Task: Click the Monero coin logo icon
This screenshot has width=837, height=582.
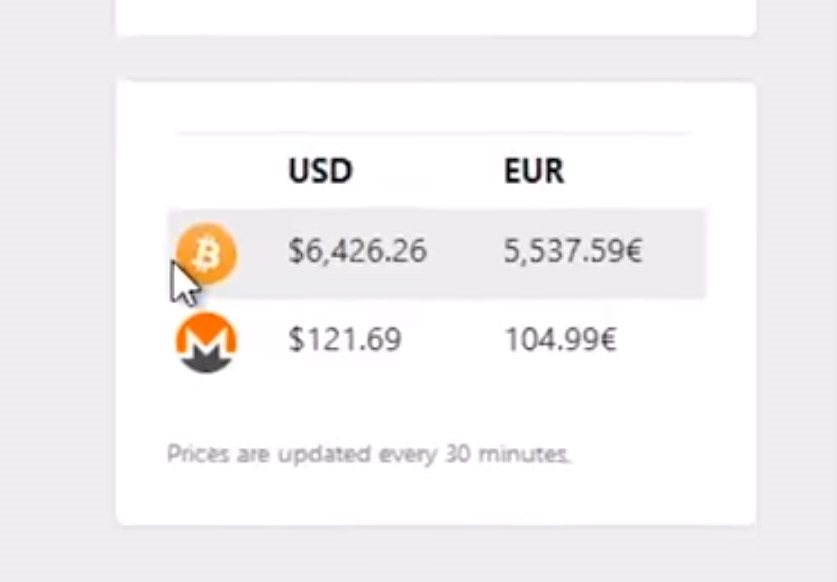Action: [x=207, y=342]
